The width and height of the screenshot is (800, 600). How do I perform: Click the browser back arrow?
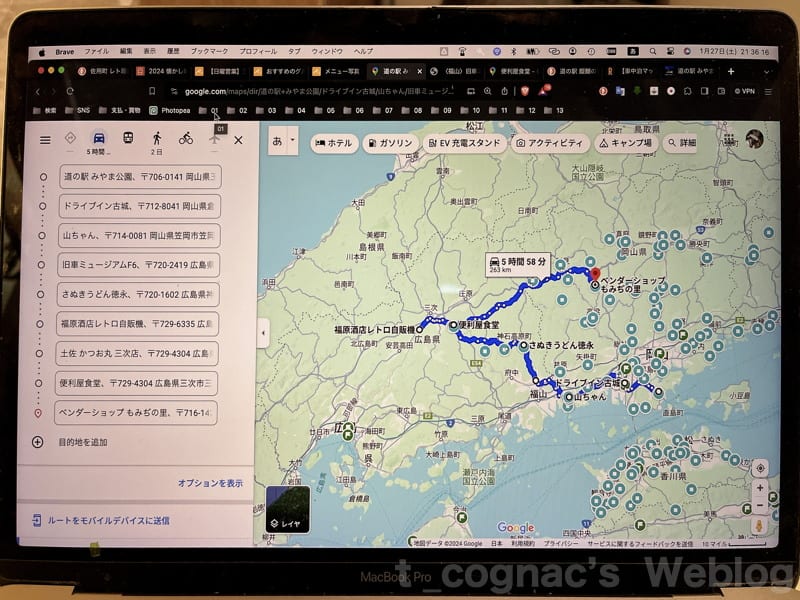tap(37, 92)
